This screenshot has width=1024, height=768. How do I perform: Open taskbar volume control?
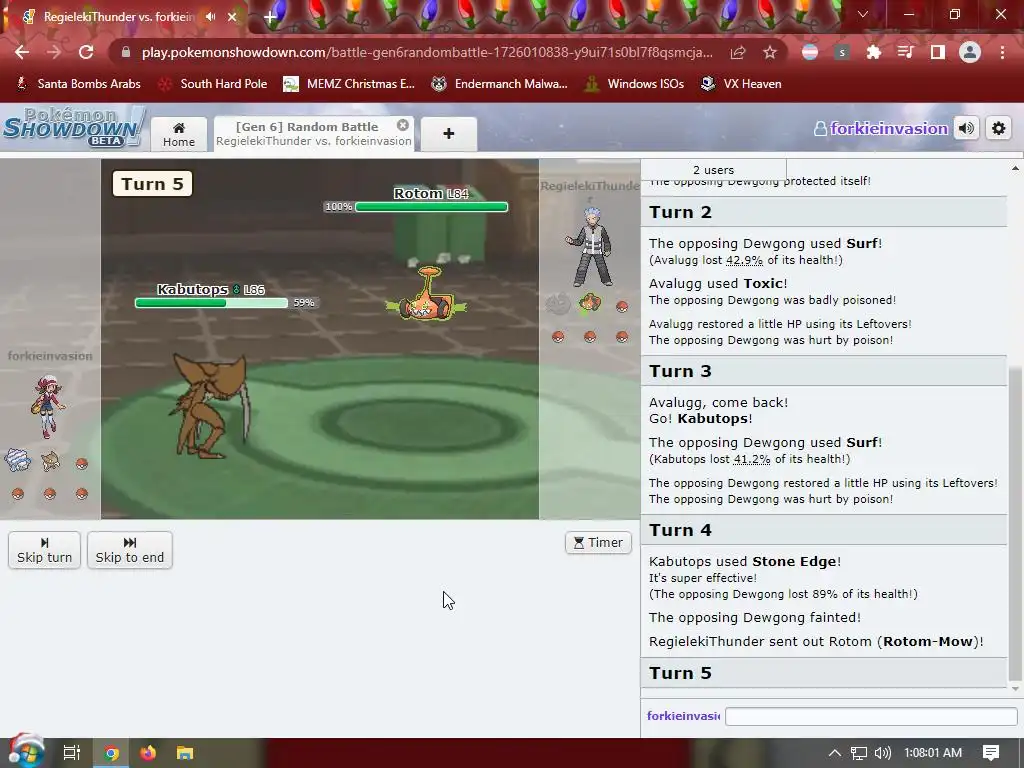(x=883, y=753)
